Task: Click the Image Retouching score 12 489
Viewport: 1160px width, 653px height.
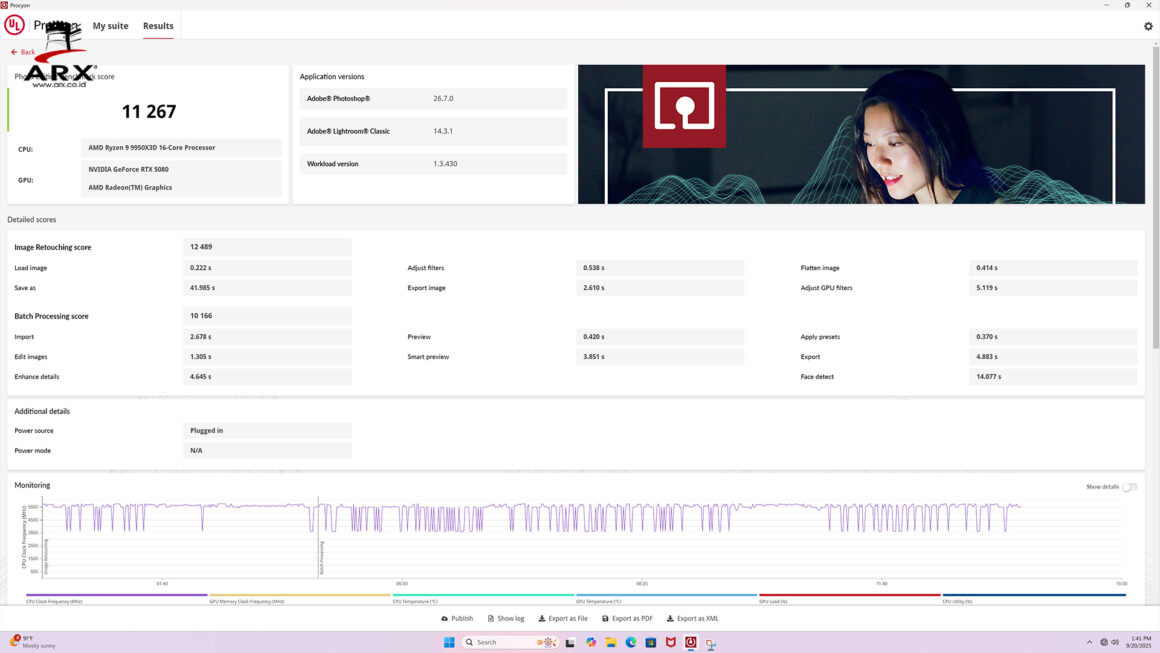Action: 267,247
